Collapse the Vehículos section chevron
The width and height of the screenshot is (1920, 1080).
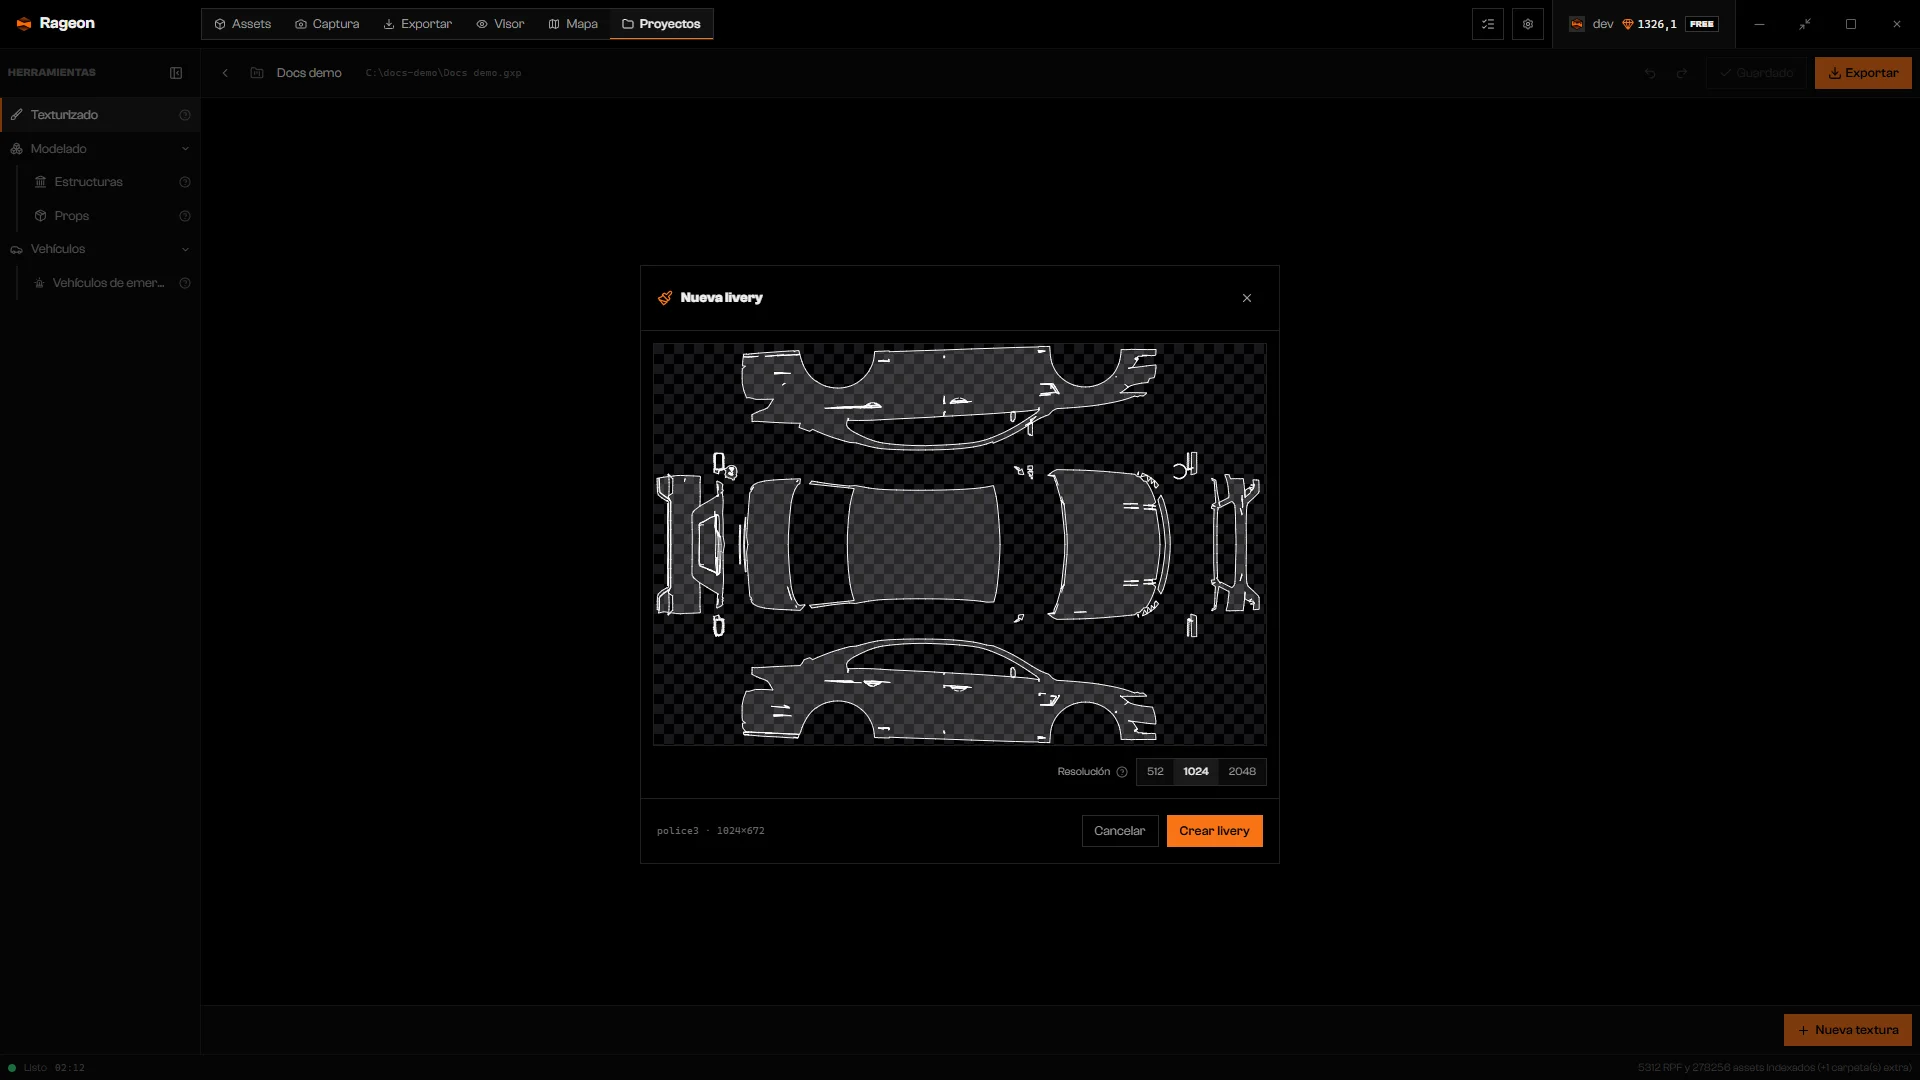(x=185, y=249)
